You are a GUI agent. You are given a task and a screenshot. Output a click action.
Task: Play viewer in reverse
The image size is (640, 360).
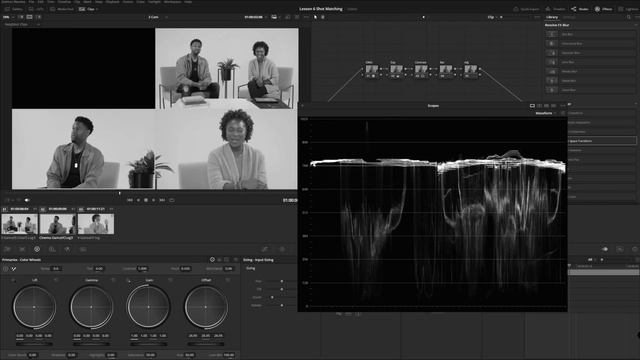point(138,200)
